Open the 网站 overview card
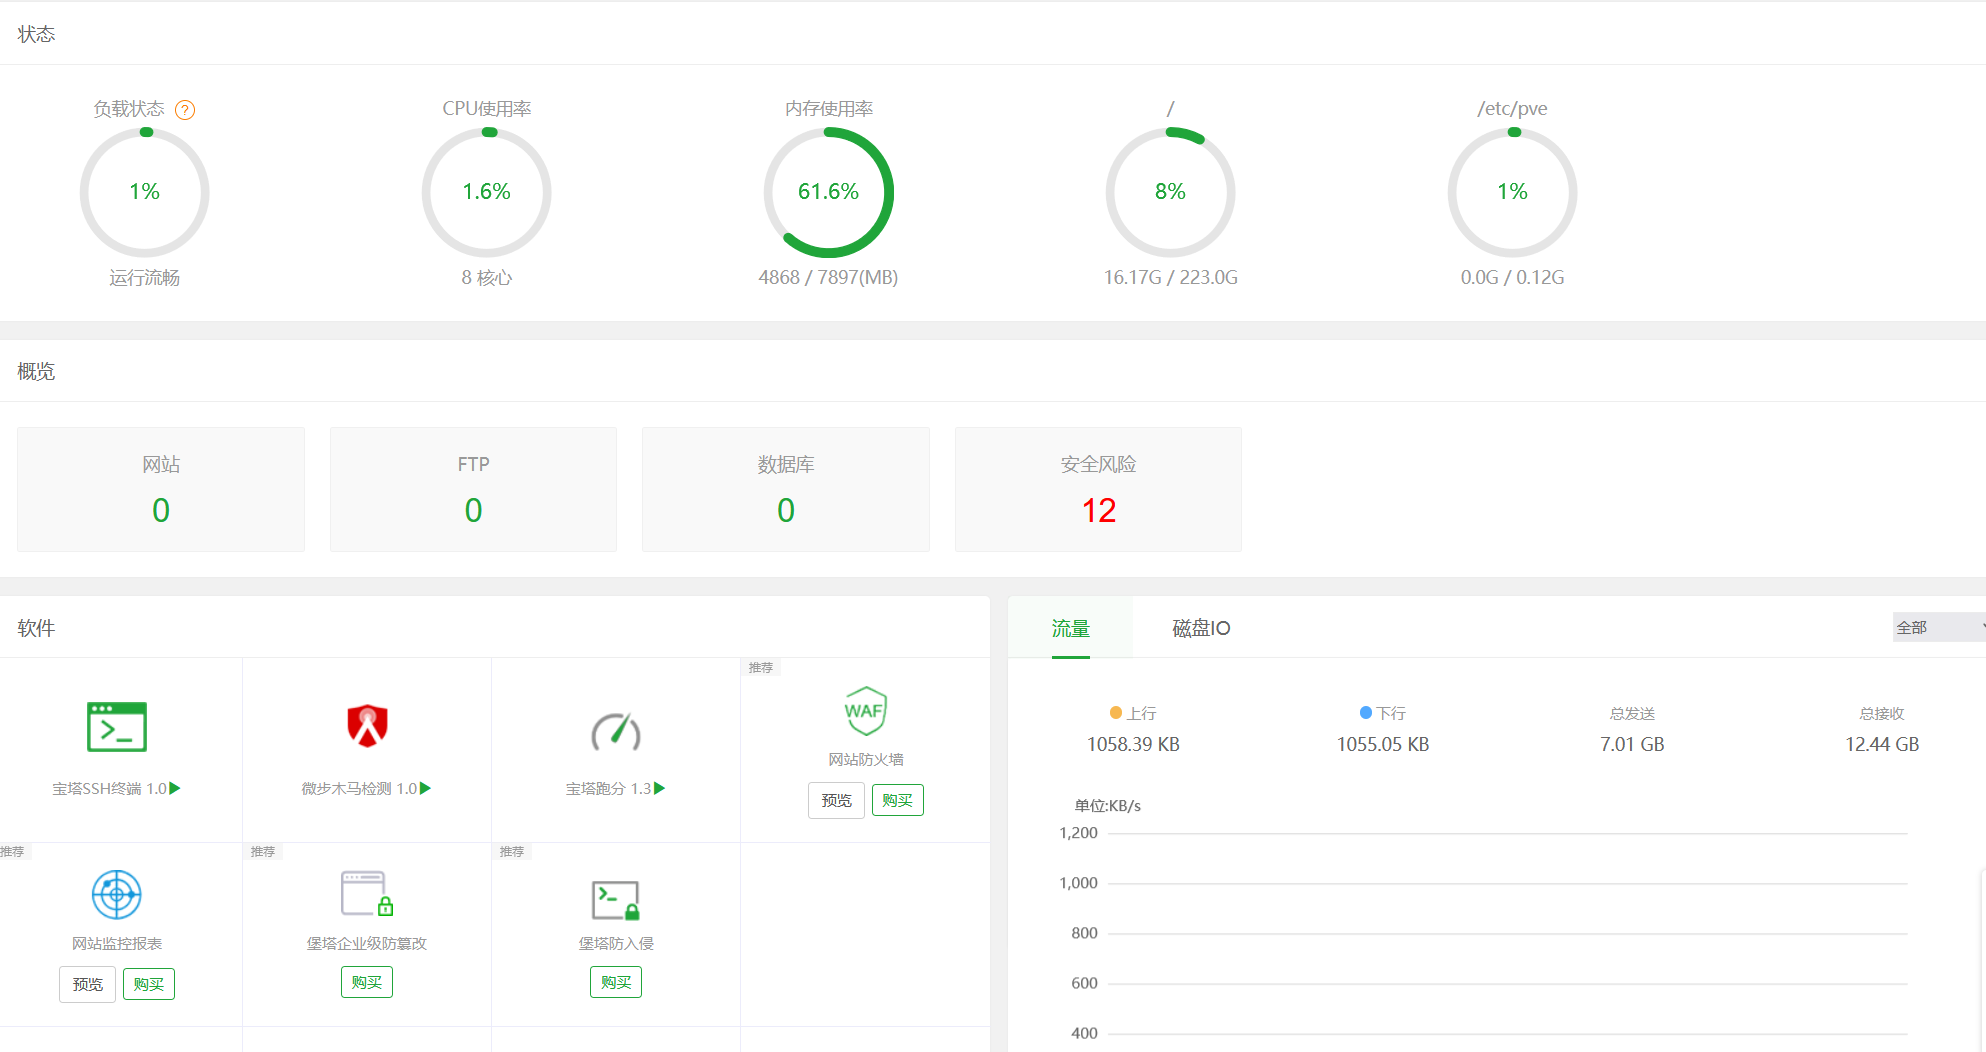 click(161, 489)
